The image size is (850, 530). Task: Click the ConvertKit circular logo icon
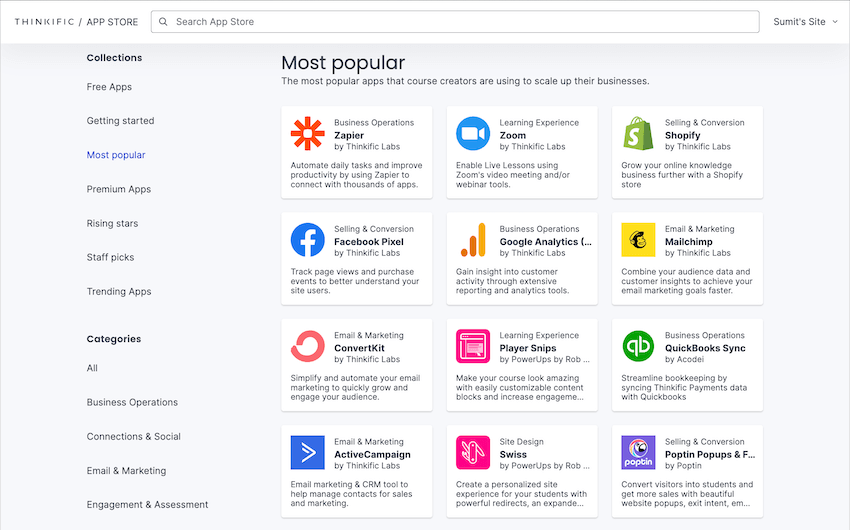point(307,346)
